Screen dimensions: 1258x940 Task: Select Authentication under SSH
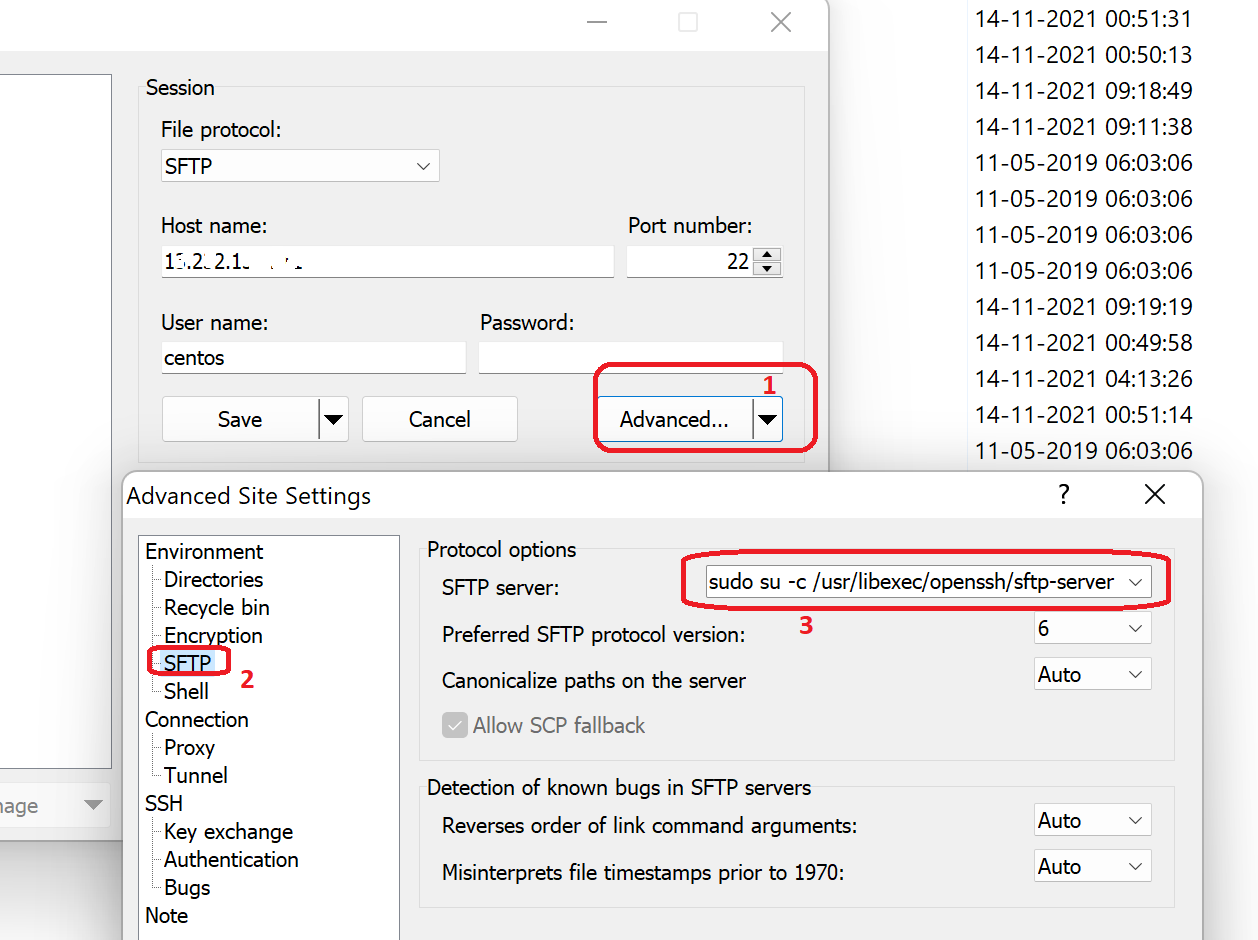(x=230, y=859)
